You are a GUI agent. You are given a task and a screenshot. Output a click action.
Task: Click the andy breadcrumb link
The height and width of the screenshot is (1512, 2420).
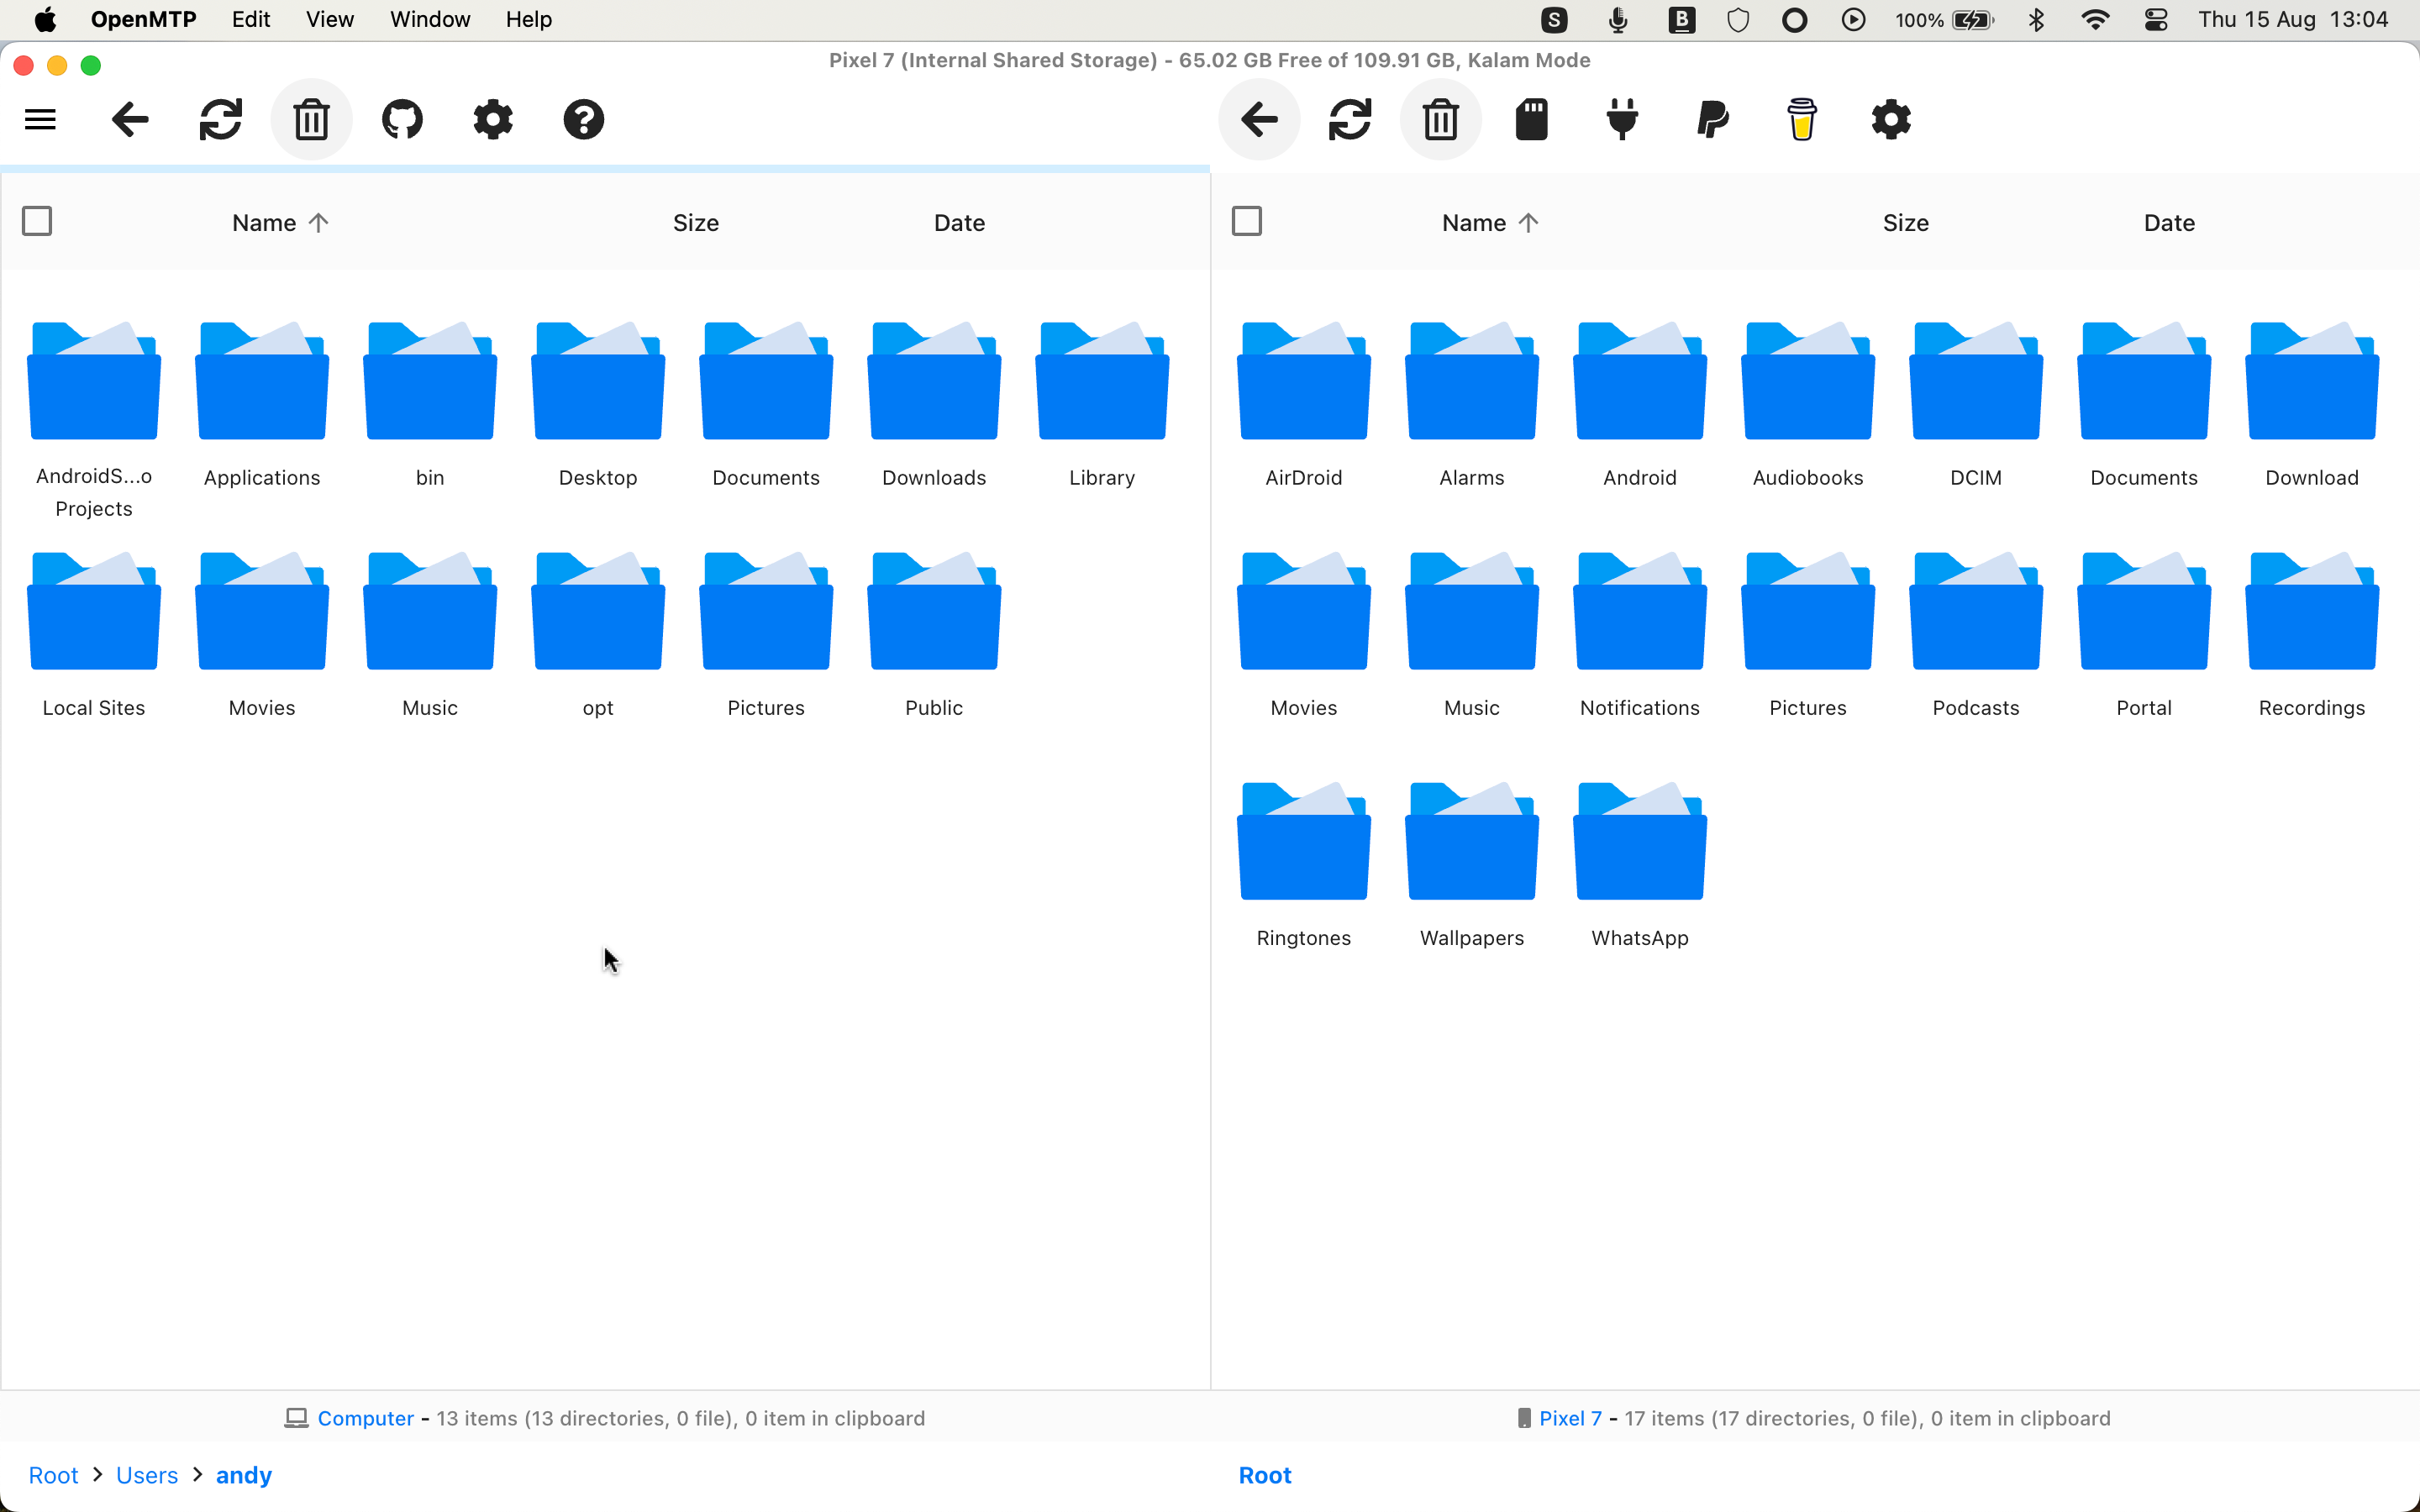click(x=244, y=1473)
